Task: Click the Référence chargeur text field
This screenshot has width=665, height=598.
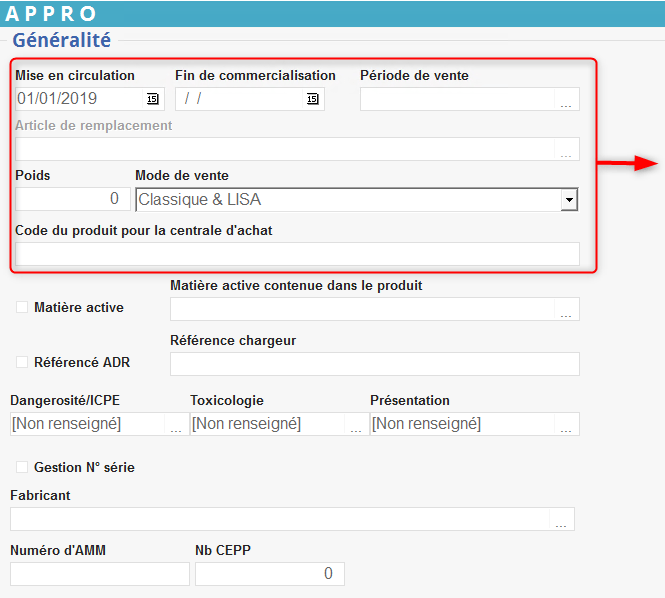Action: coord(374,364)
